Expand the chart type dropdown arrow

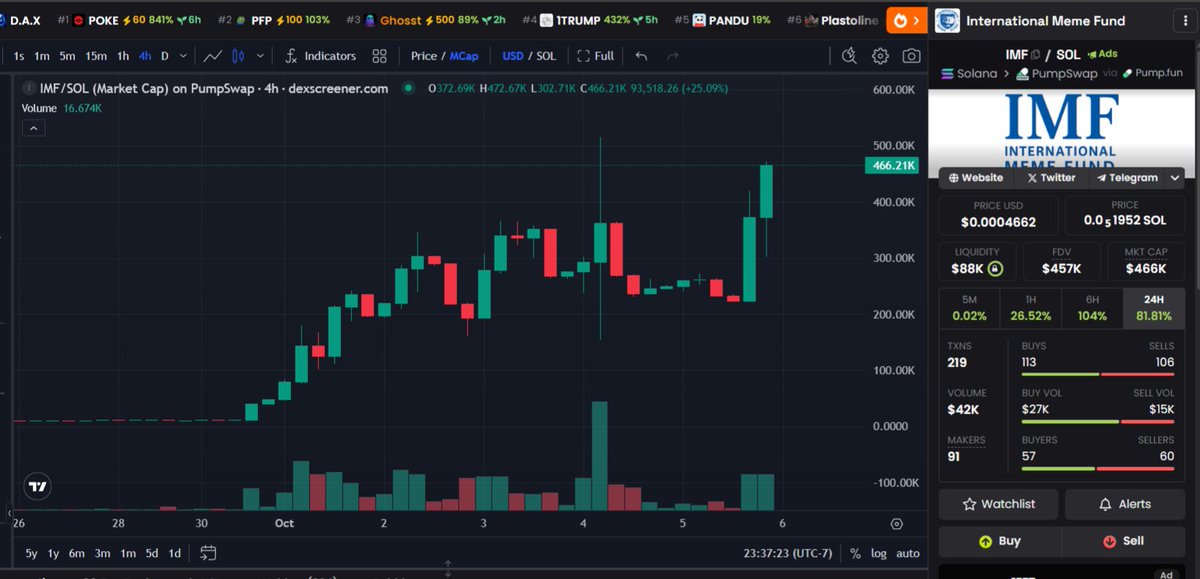point(261,56)
